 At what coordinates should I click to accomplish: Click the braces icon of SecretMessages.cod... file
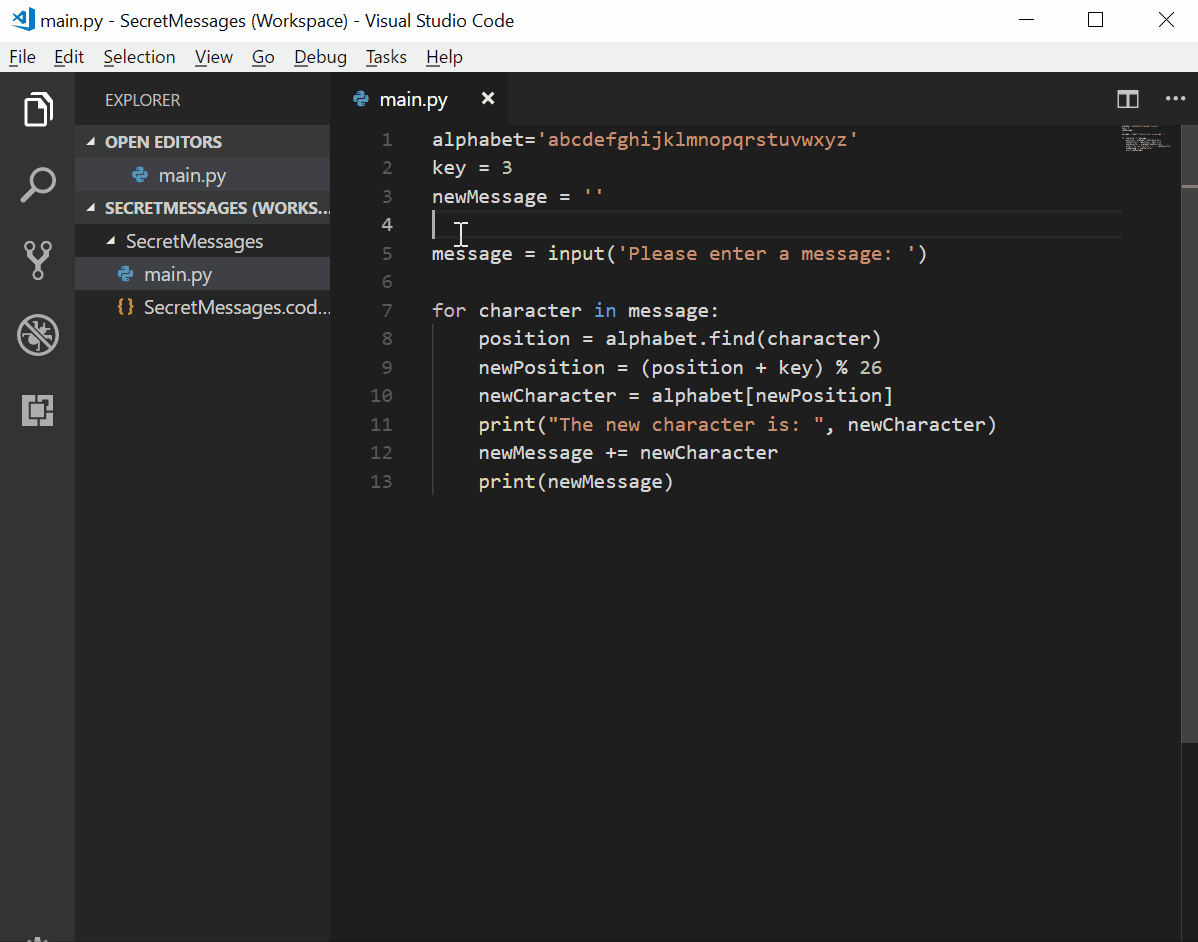pos(125,307)
